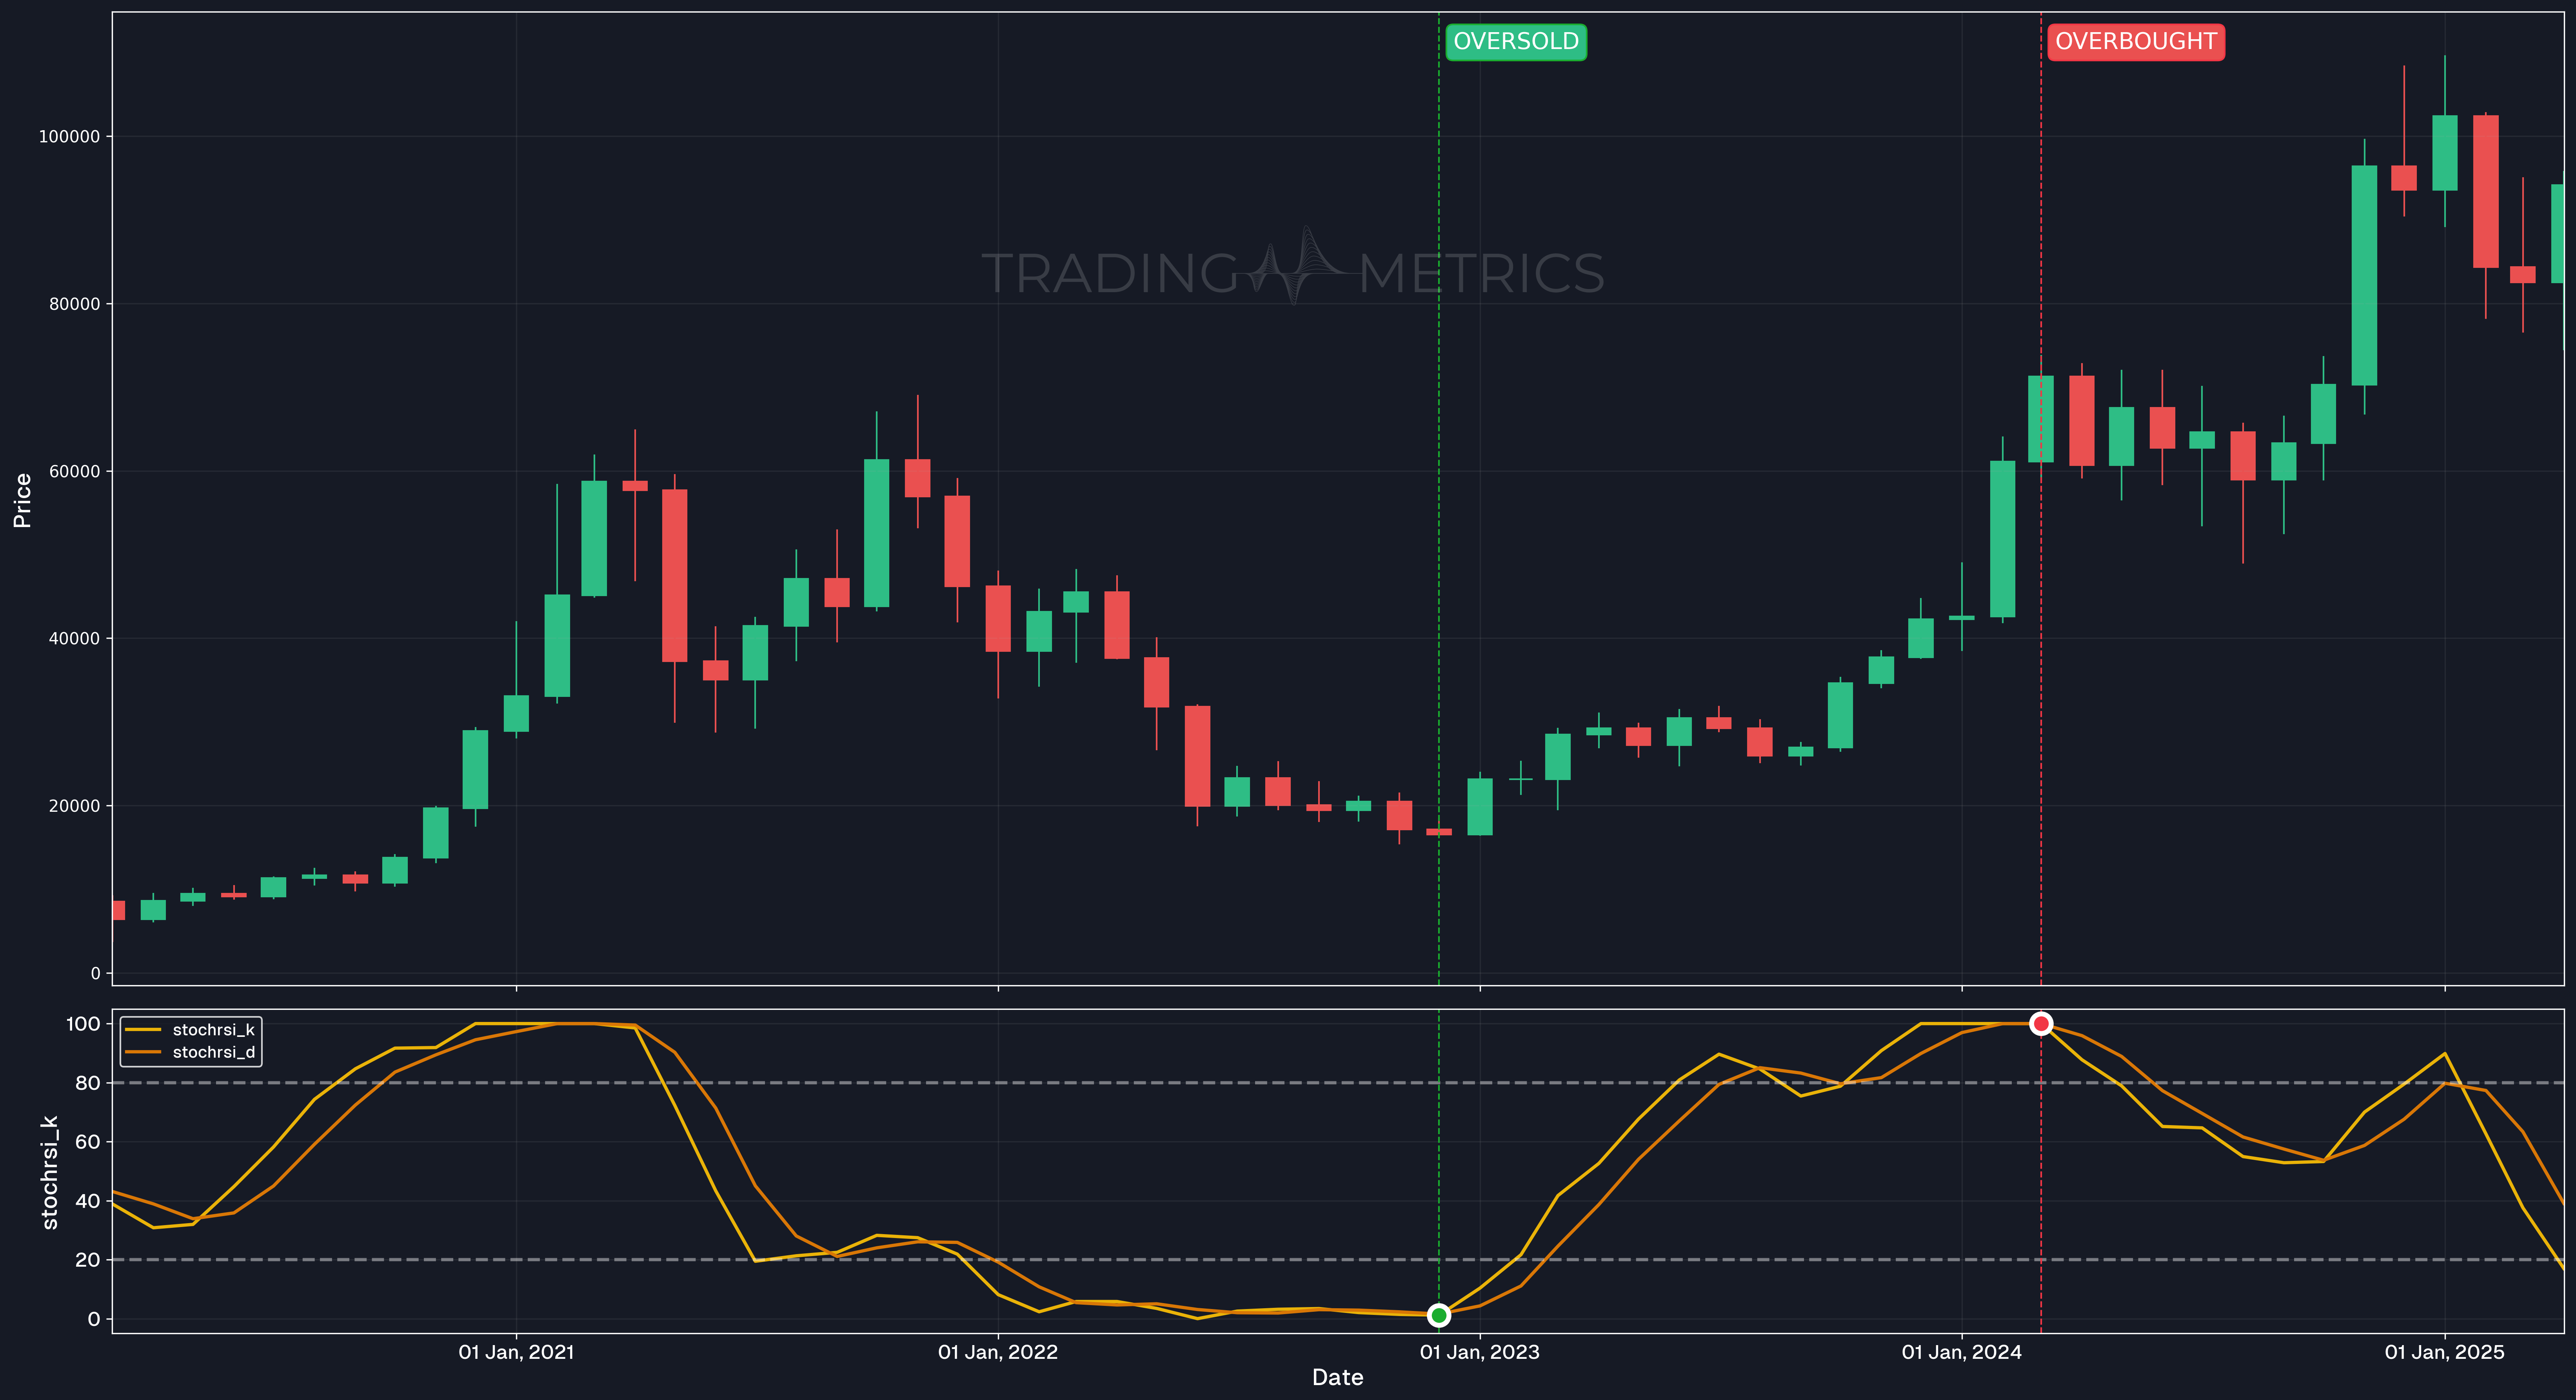Image resolution: width=2576 pixels, height=1400 pixels.
Task: Click the 100000 price axis label
Action: point(69,137)
